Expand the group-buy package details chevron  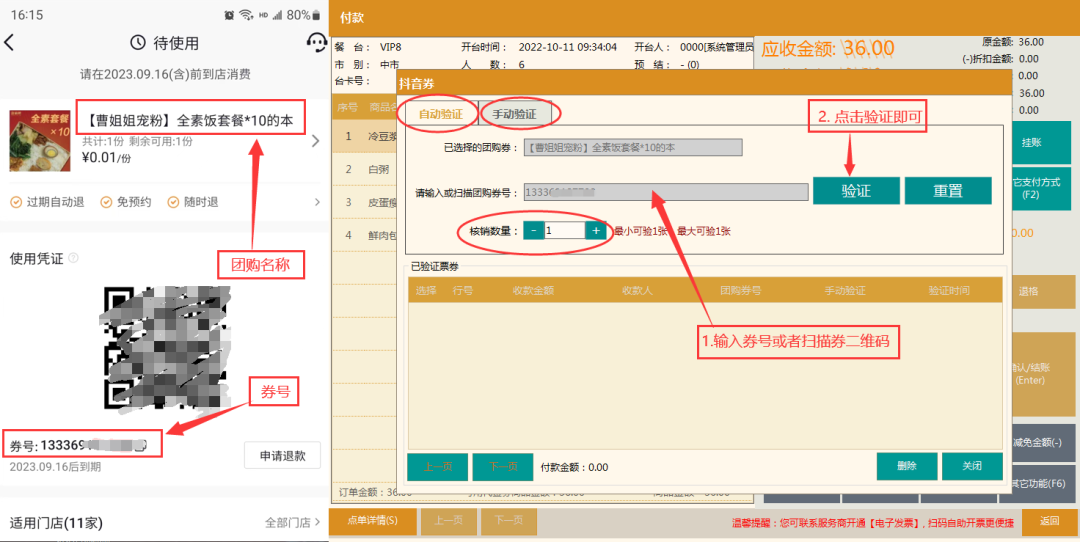[316, 141]
